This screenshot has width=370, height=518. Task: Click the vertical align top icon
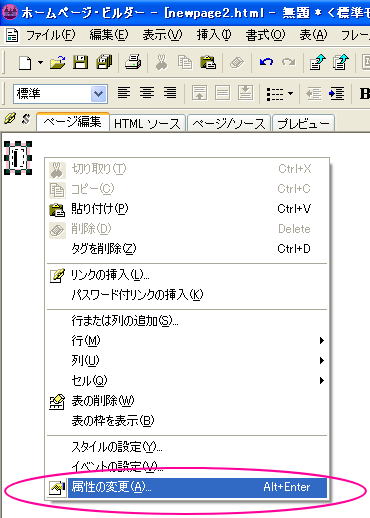(199, 93)
